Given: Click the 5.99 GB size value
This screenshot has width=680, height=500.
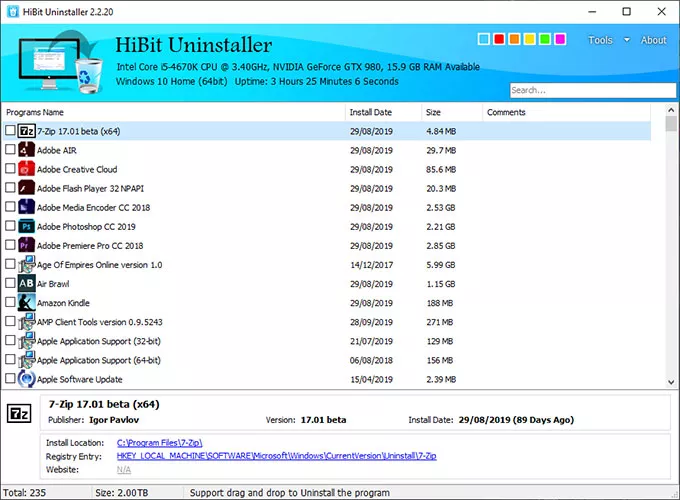Looking at the screenshot, I should (441, 265).
